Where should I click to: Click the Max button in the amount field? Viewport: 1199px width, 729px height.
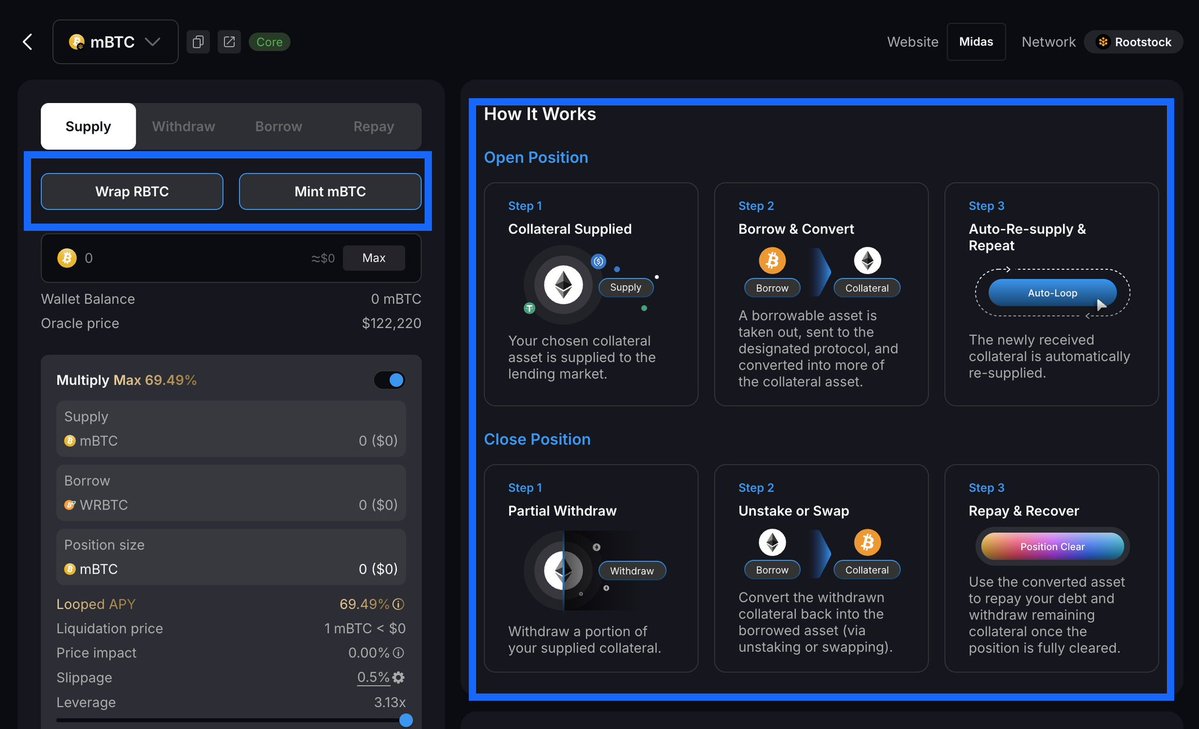click(x=373, y=257)
